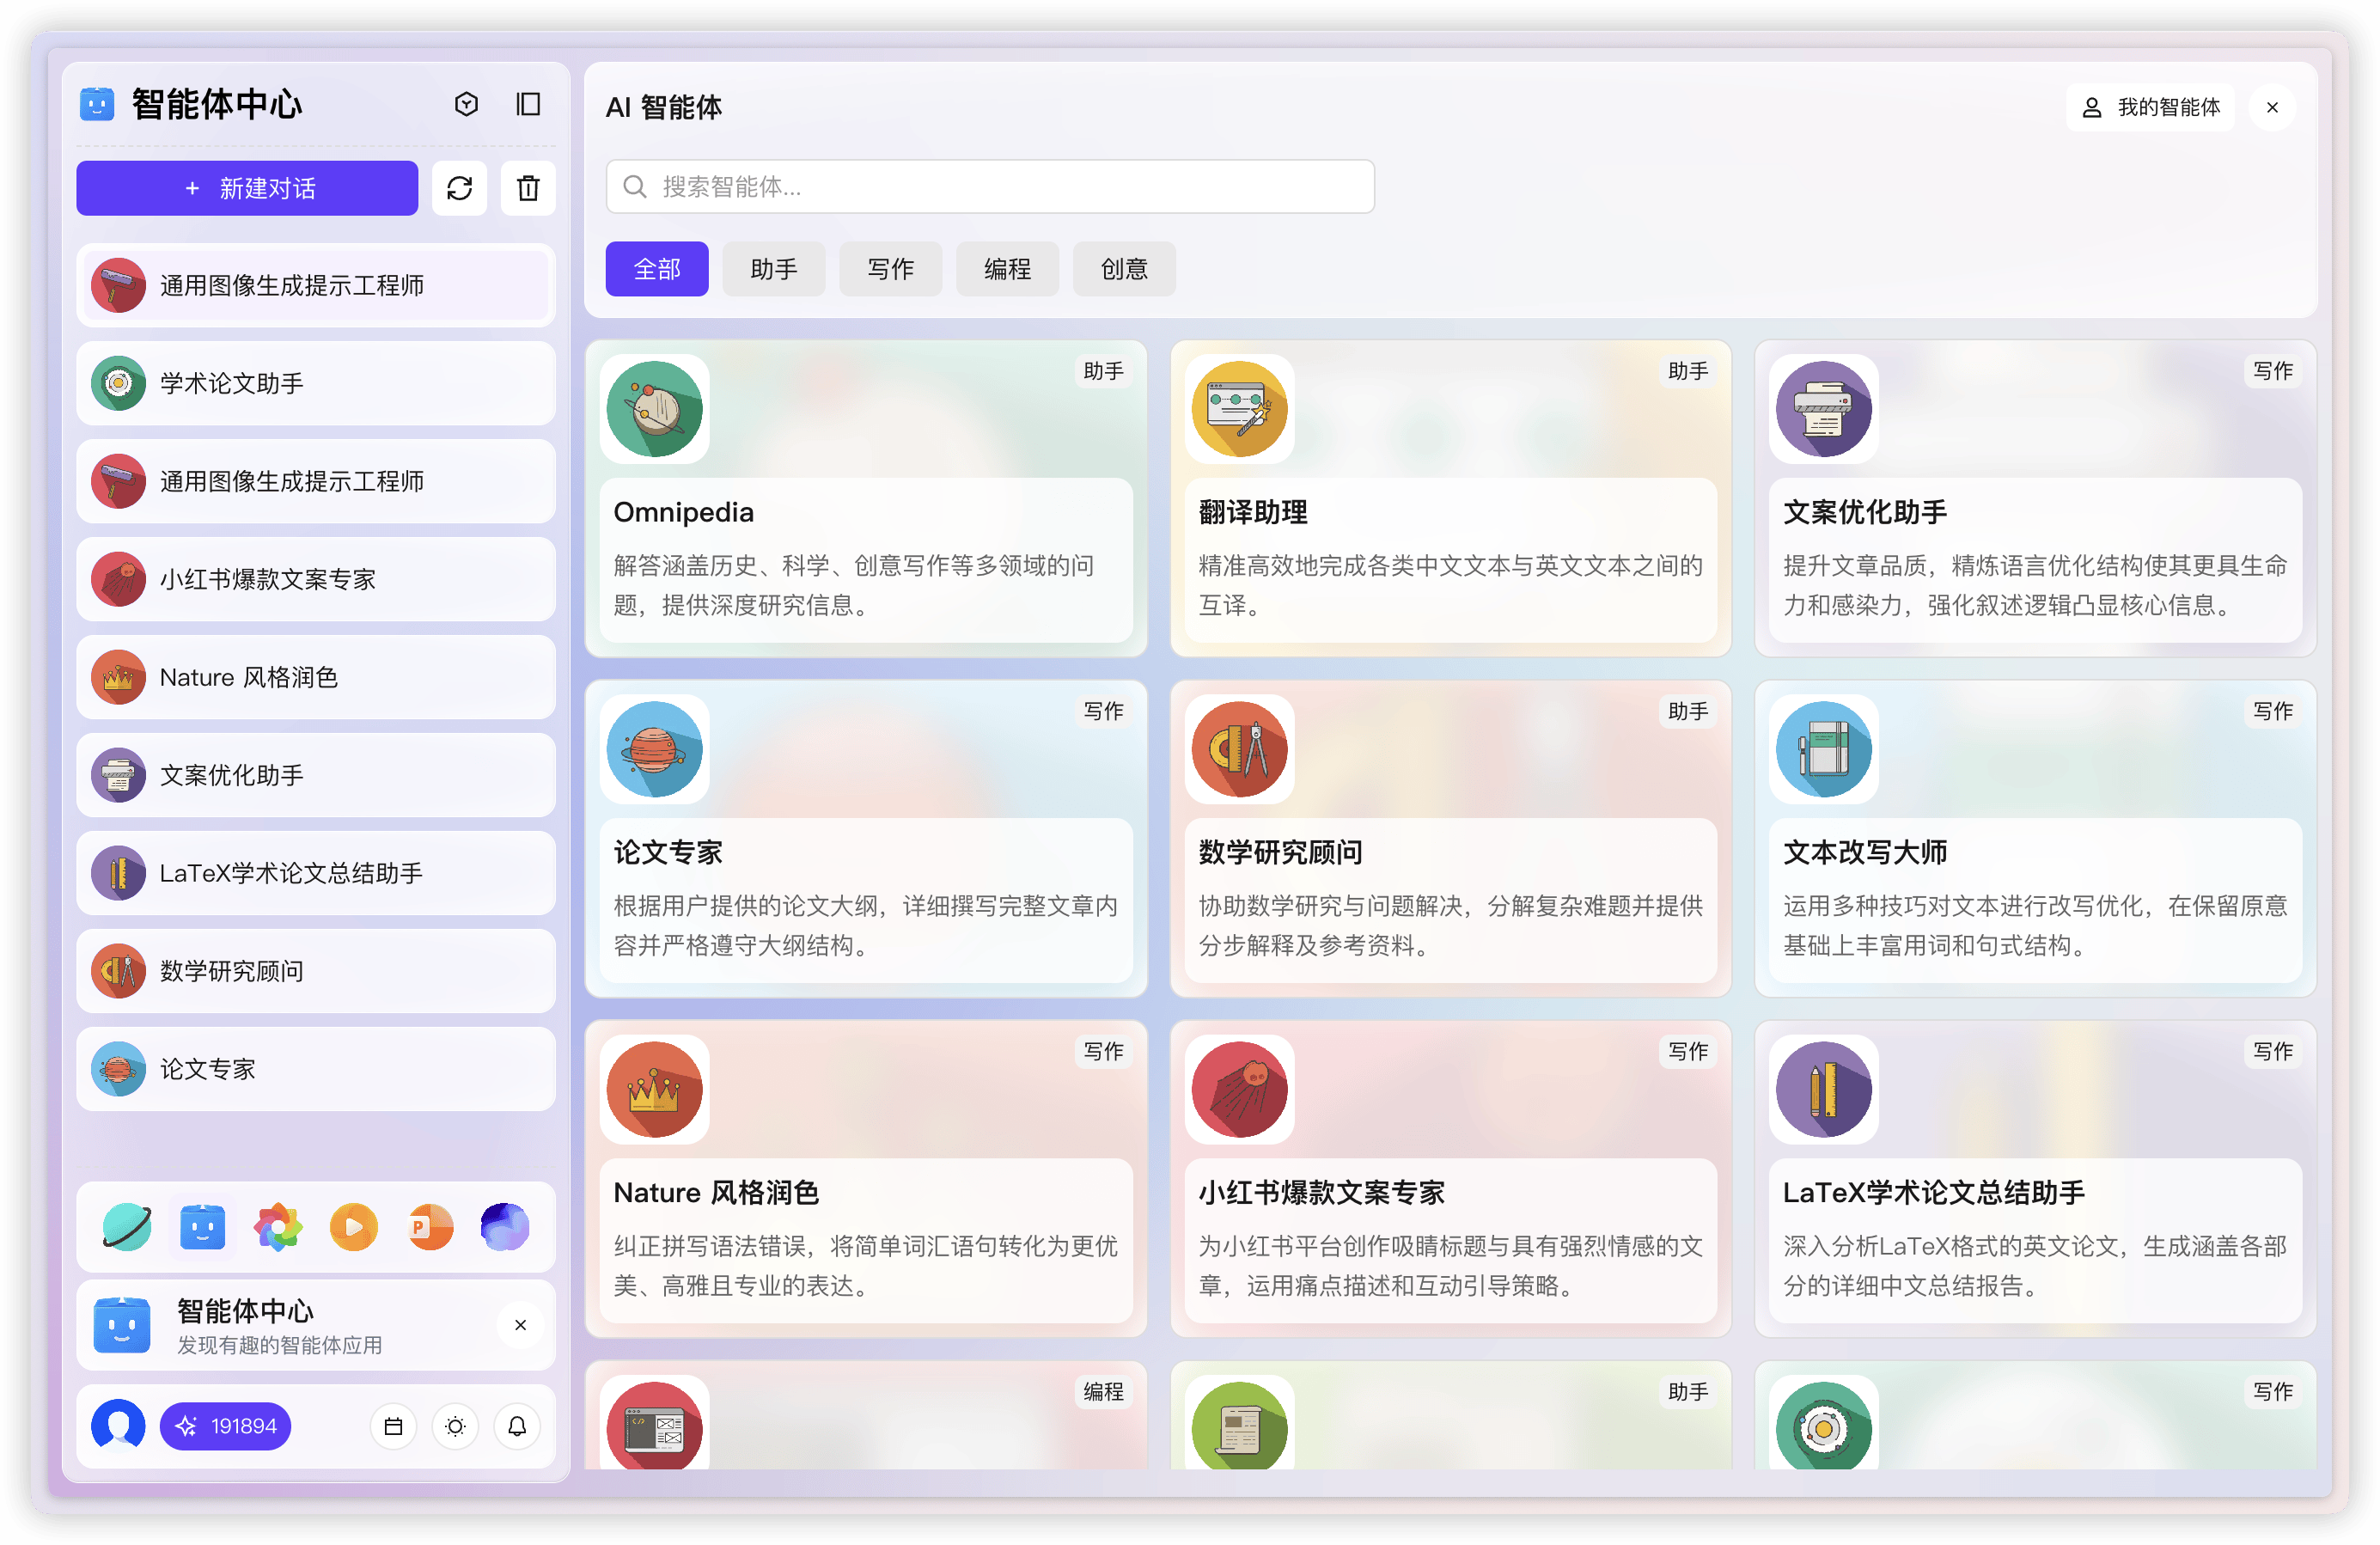Open the calendar icon at sidebar bottom

pyautogui.click(x=393, y=1426)
